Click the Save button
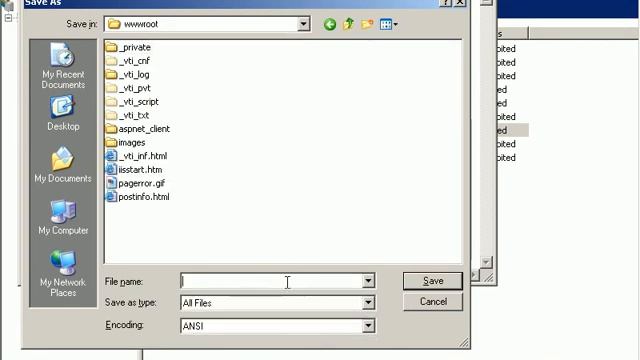The image size is (640, 360). coord(433,281)
